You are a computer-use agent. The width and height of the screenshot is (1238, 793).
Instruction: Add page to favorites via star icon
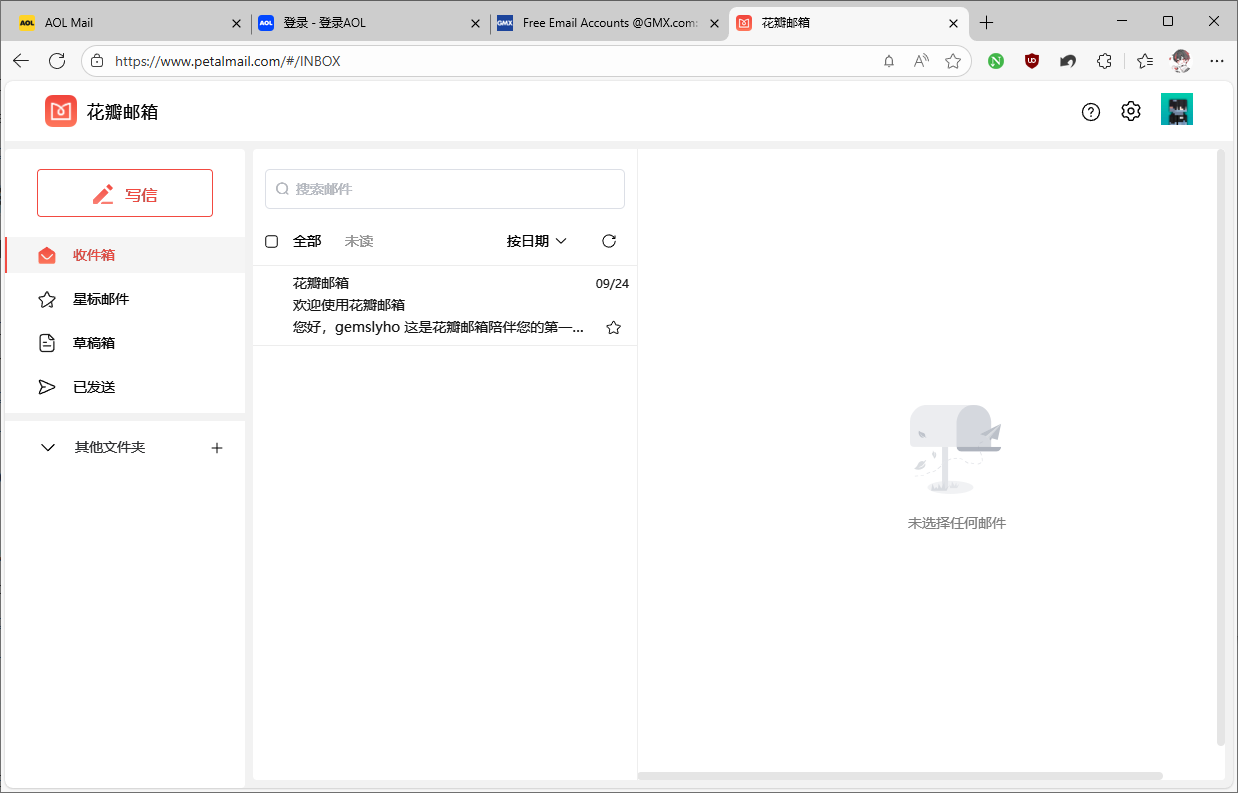[x=952, y=61]
